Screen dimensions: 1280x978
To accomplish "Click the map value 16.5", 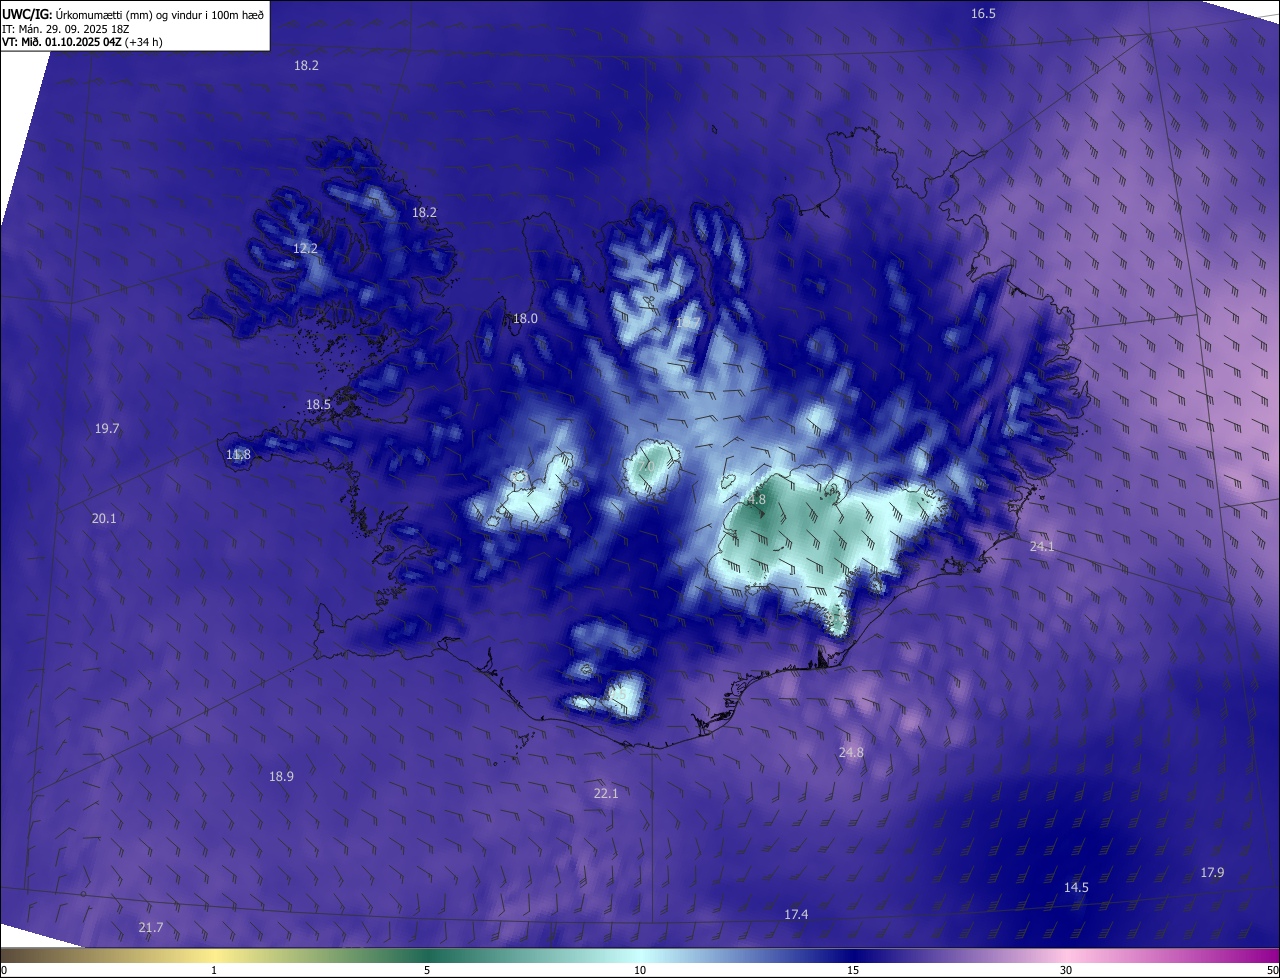I will [984, 13].
